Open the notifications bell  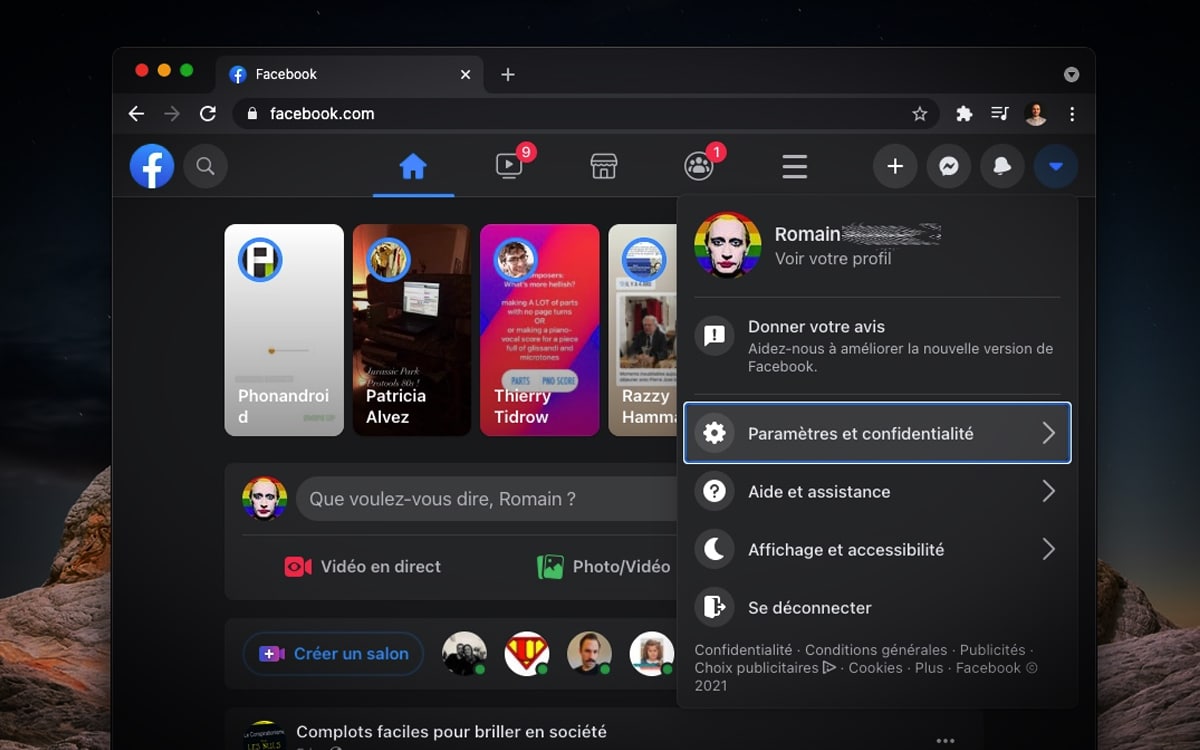point(1002,166)
